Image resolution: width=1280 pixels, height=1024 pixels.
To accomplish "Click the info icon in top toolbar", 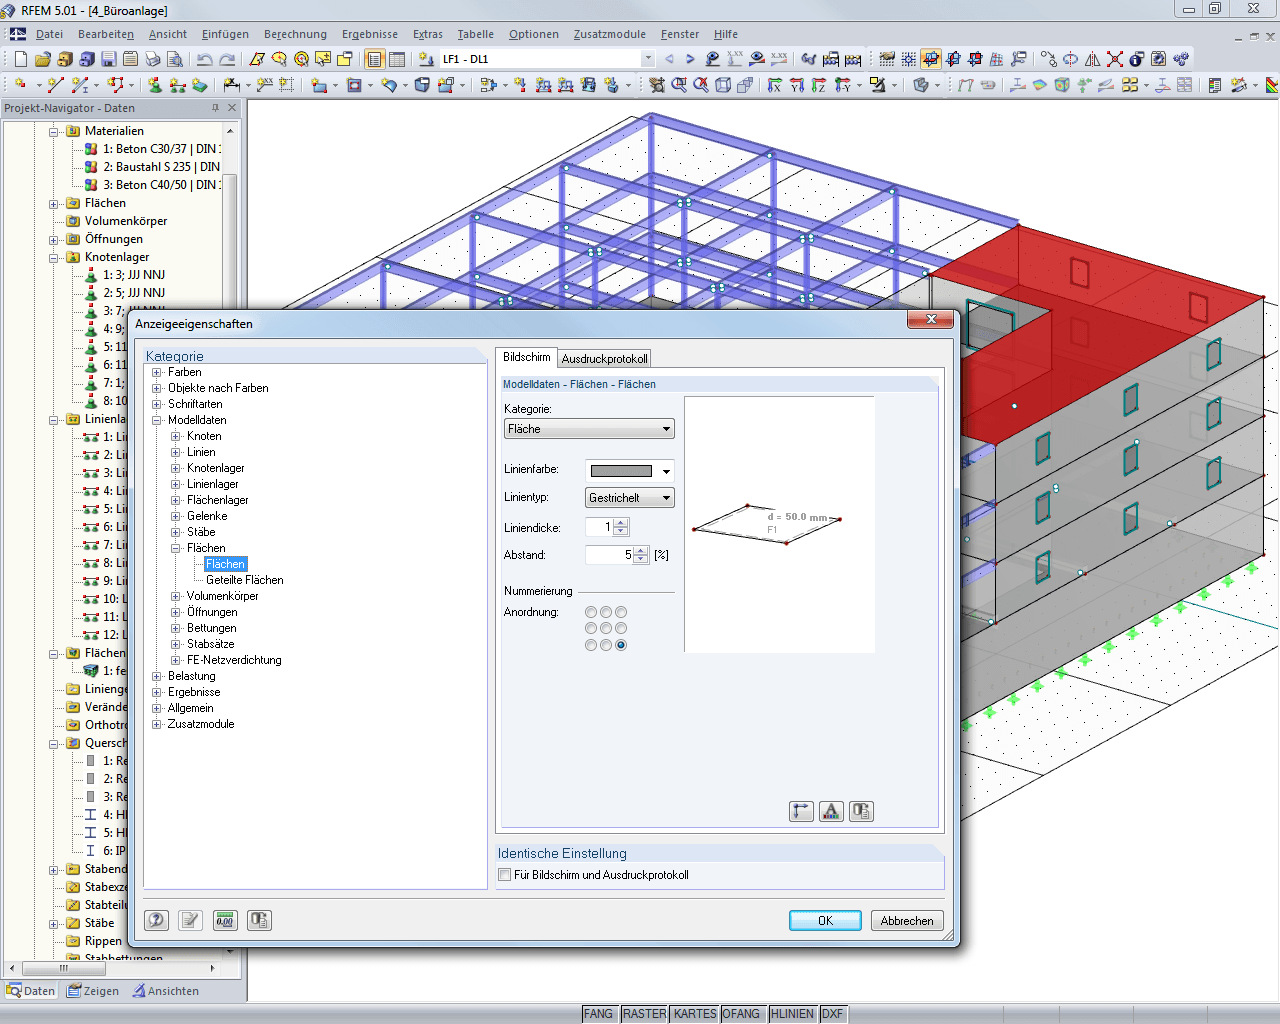I will (x=1137, y=59).
